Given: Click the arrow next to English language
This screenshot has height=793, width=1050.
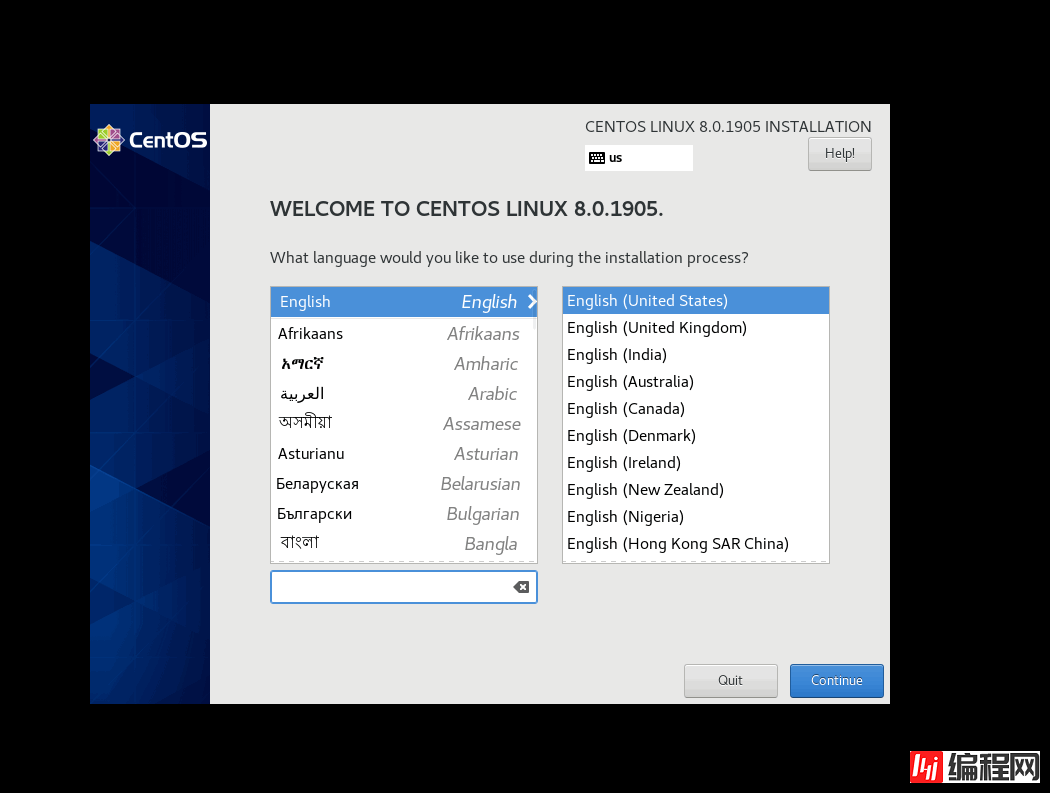Looking at the screenshot, I should click(x=532, y=302).
